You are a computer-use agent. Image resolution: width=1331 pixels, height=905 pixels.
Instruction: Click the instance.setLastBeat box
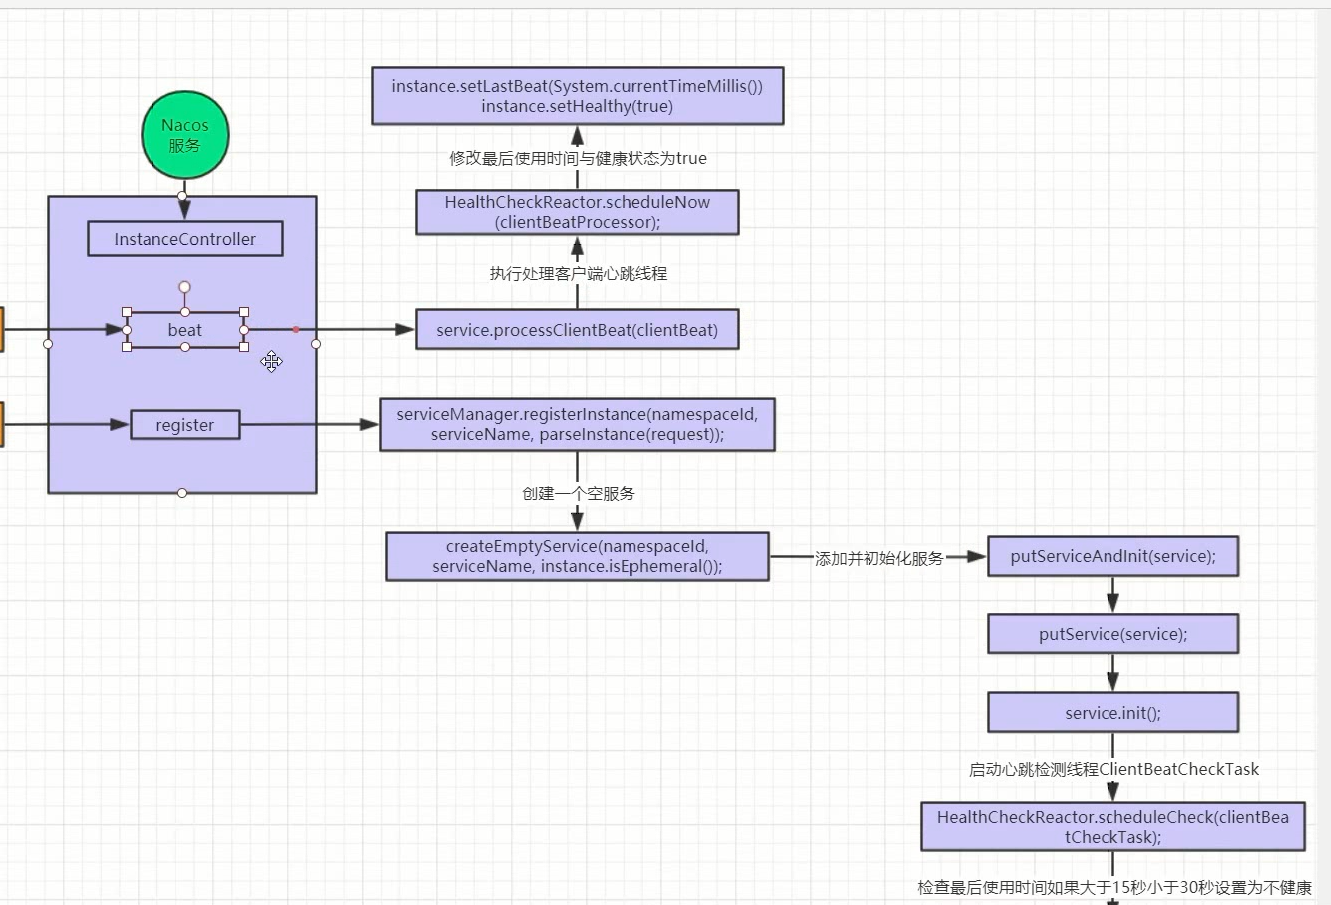(577, 96)
